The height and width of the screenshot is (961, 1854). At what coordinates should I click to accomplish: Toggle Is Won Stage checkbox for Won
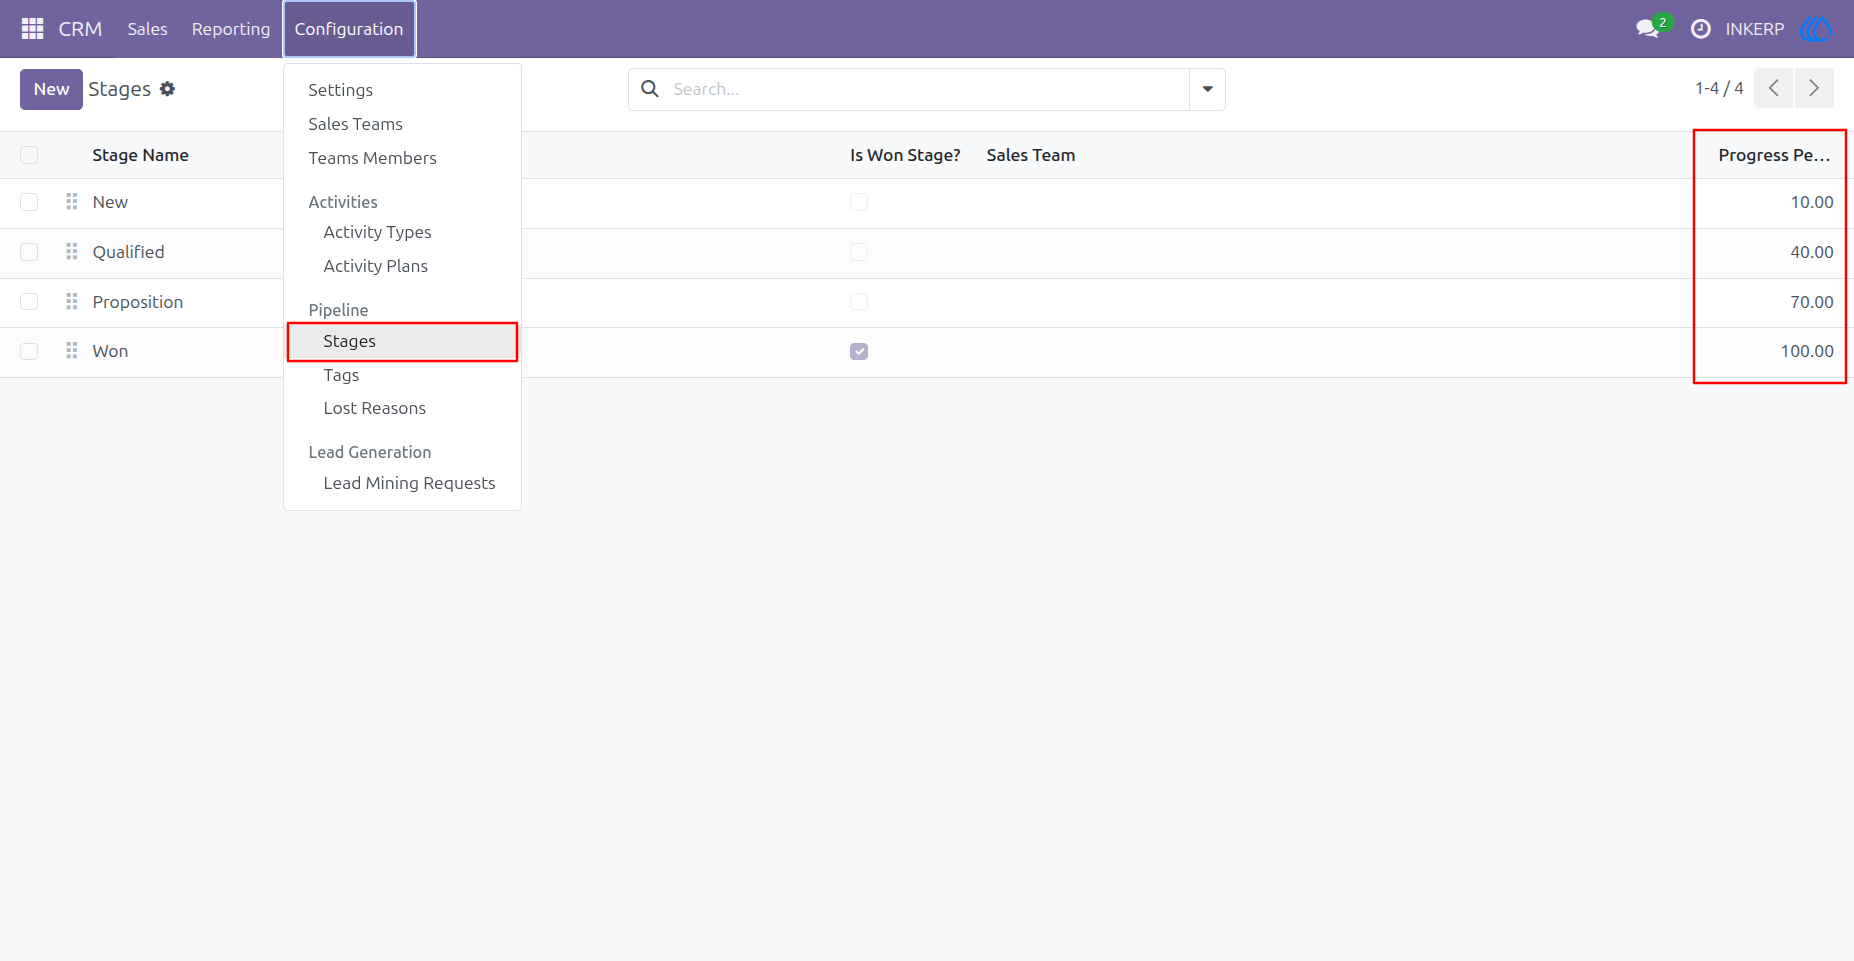point(859,351)
